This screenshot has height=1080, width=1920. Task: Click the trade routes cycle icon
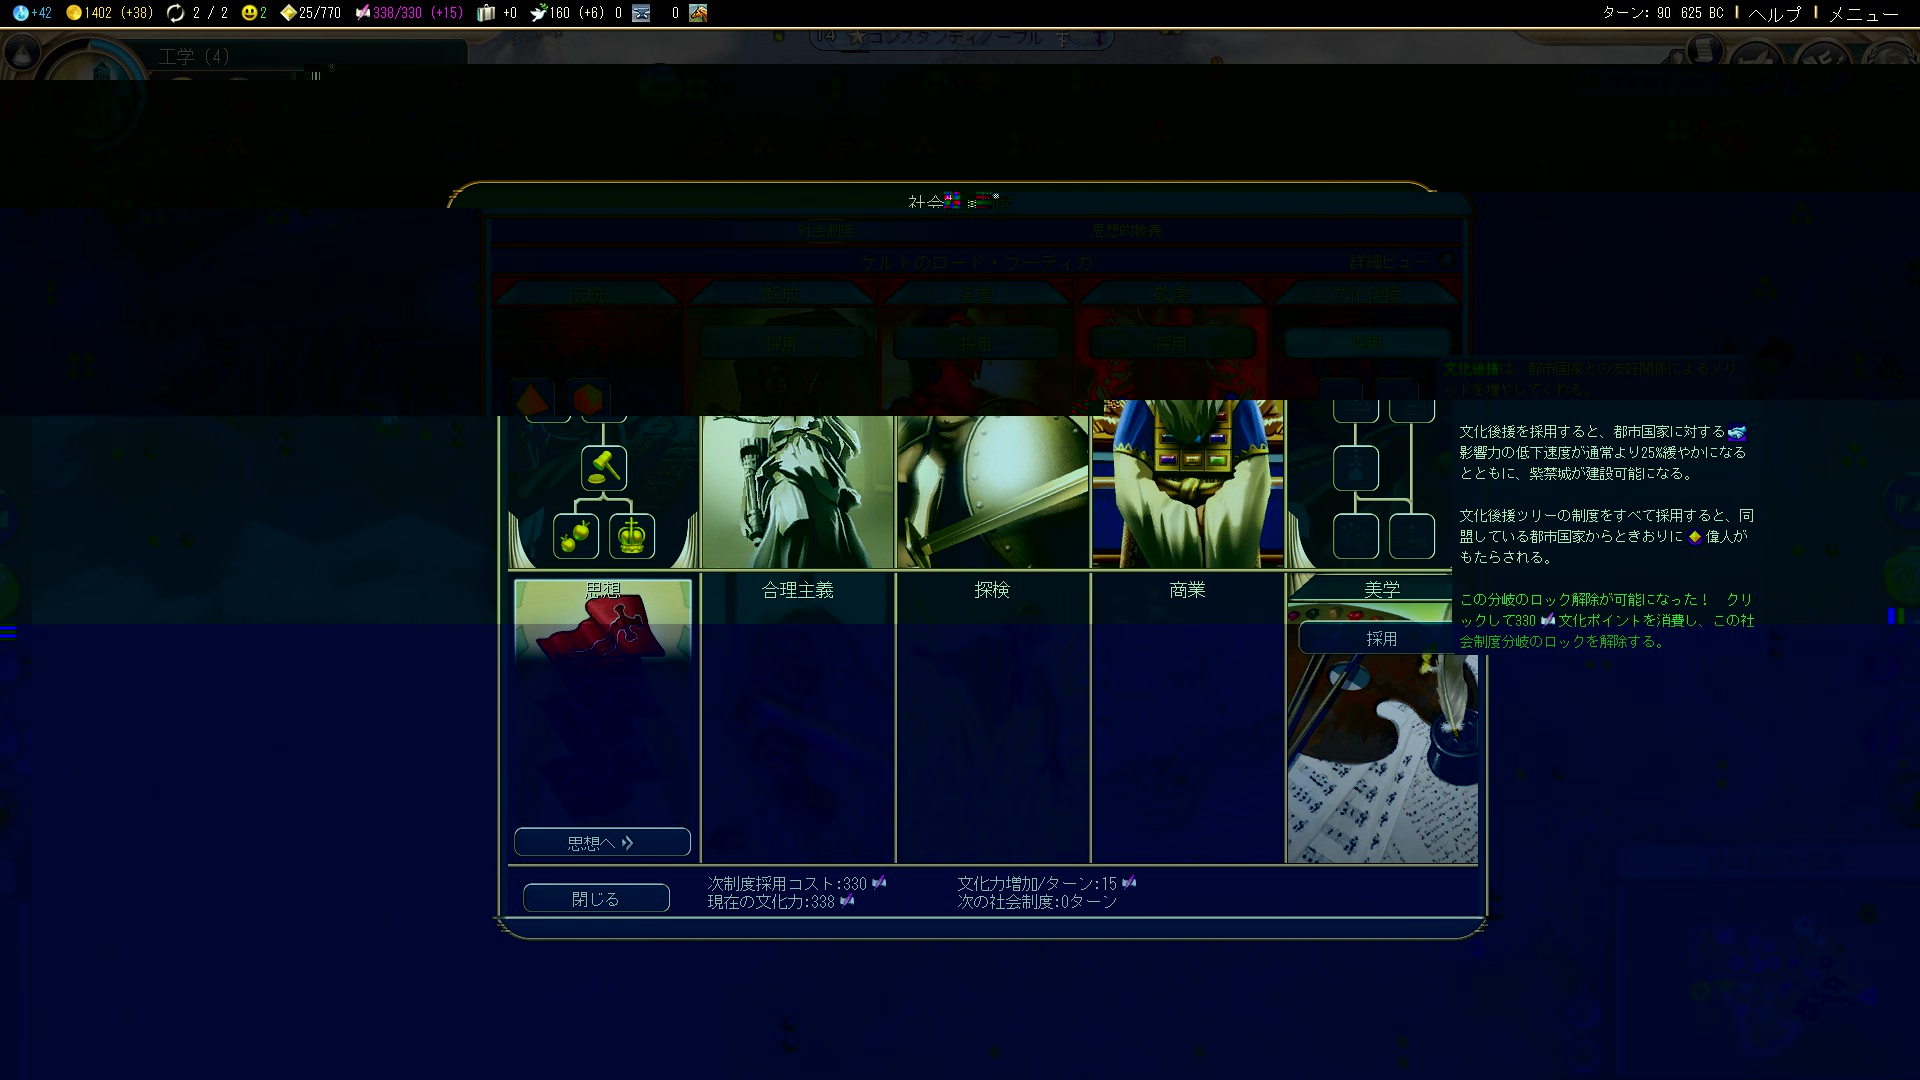176,13
